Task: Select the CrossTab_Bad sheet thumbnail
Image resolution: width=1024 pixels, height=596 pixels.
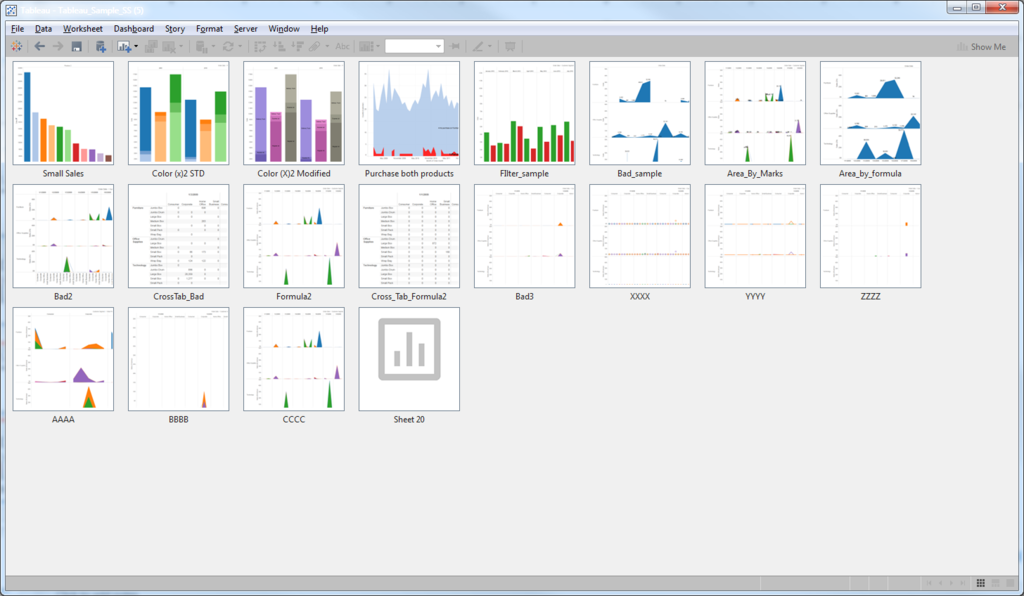Action: click(178, 236)
